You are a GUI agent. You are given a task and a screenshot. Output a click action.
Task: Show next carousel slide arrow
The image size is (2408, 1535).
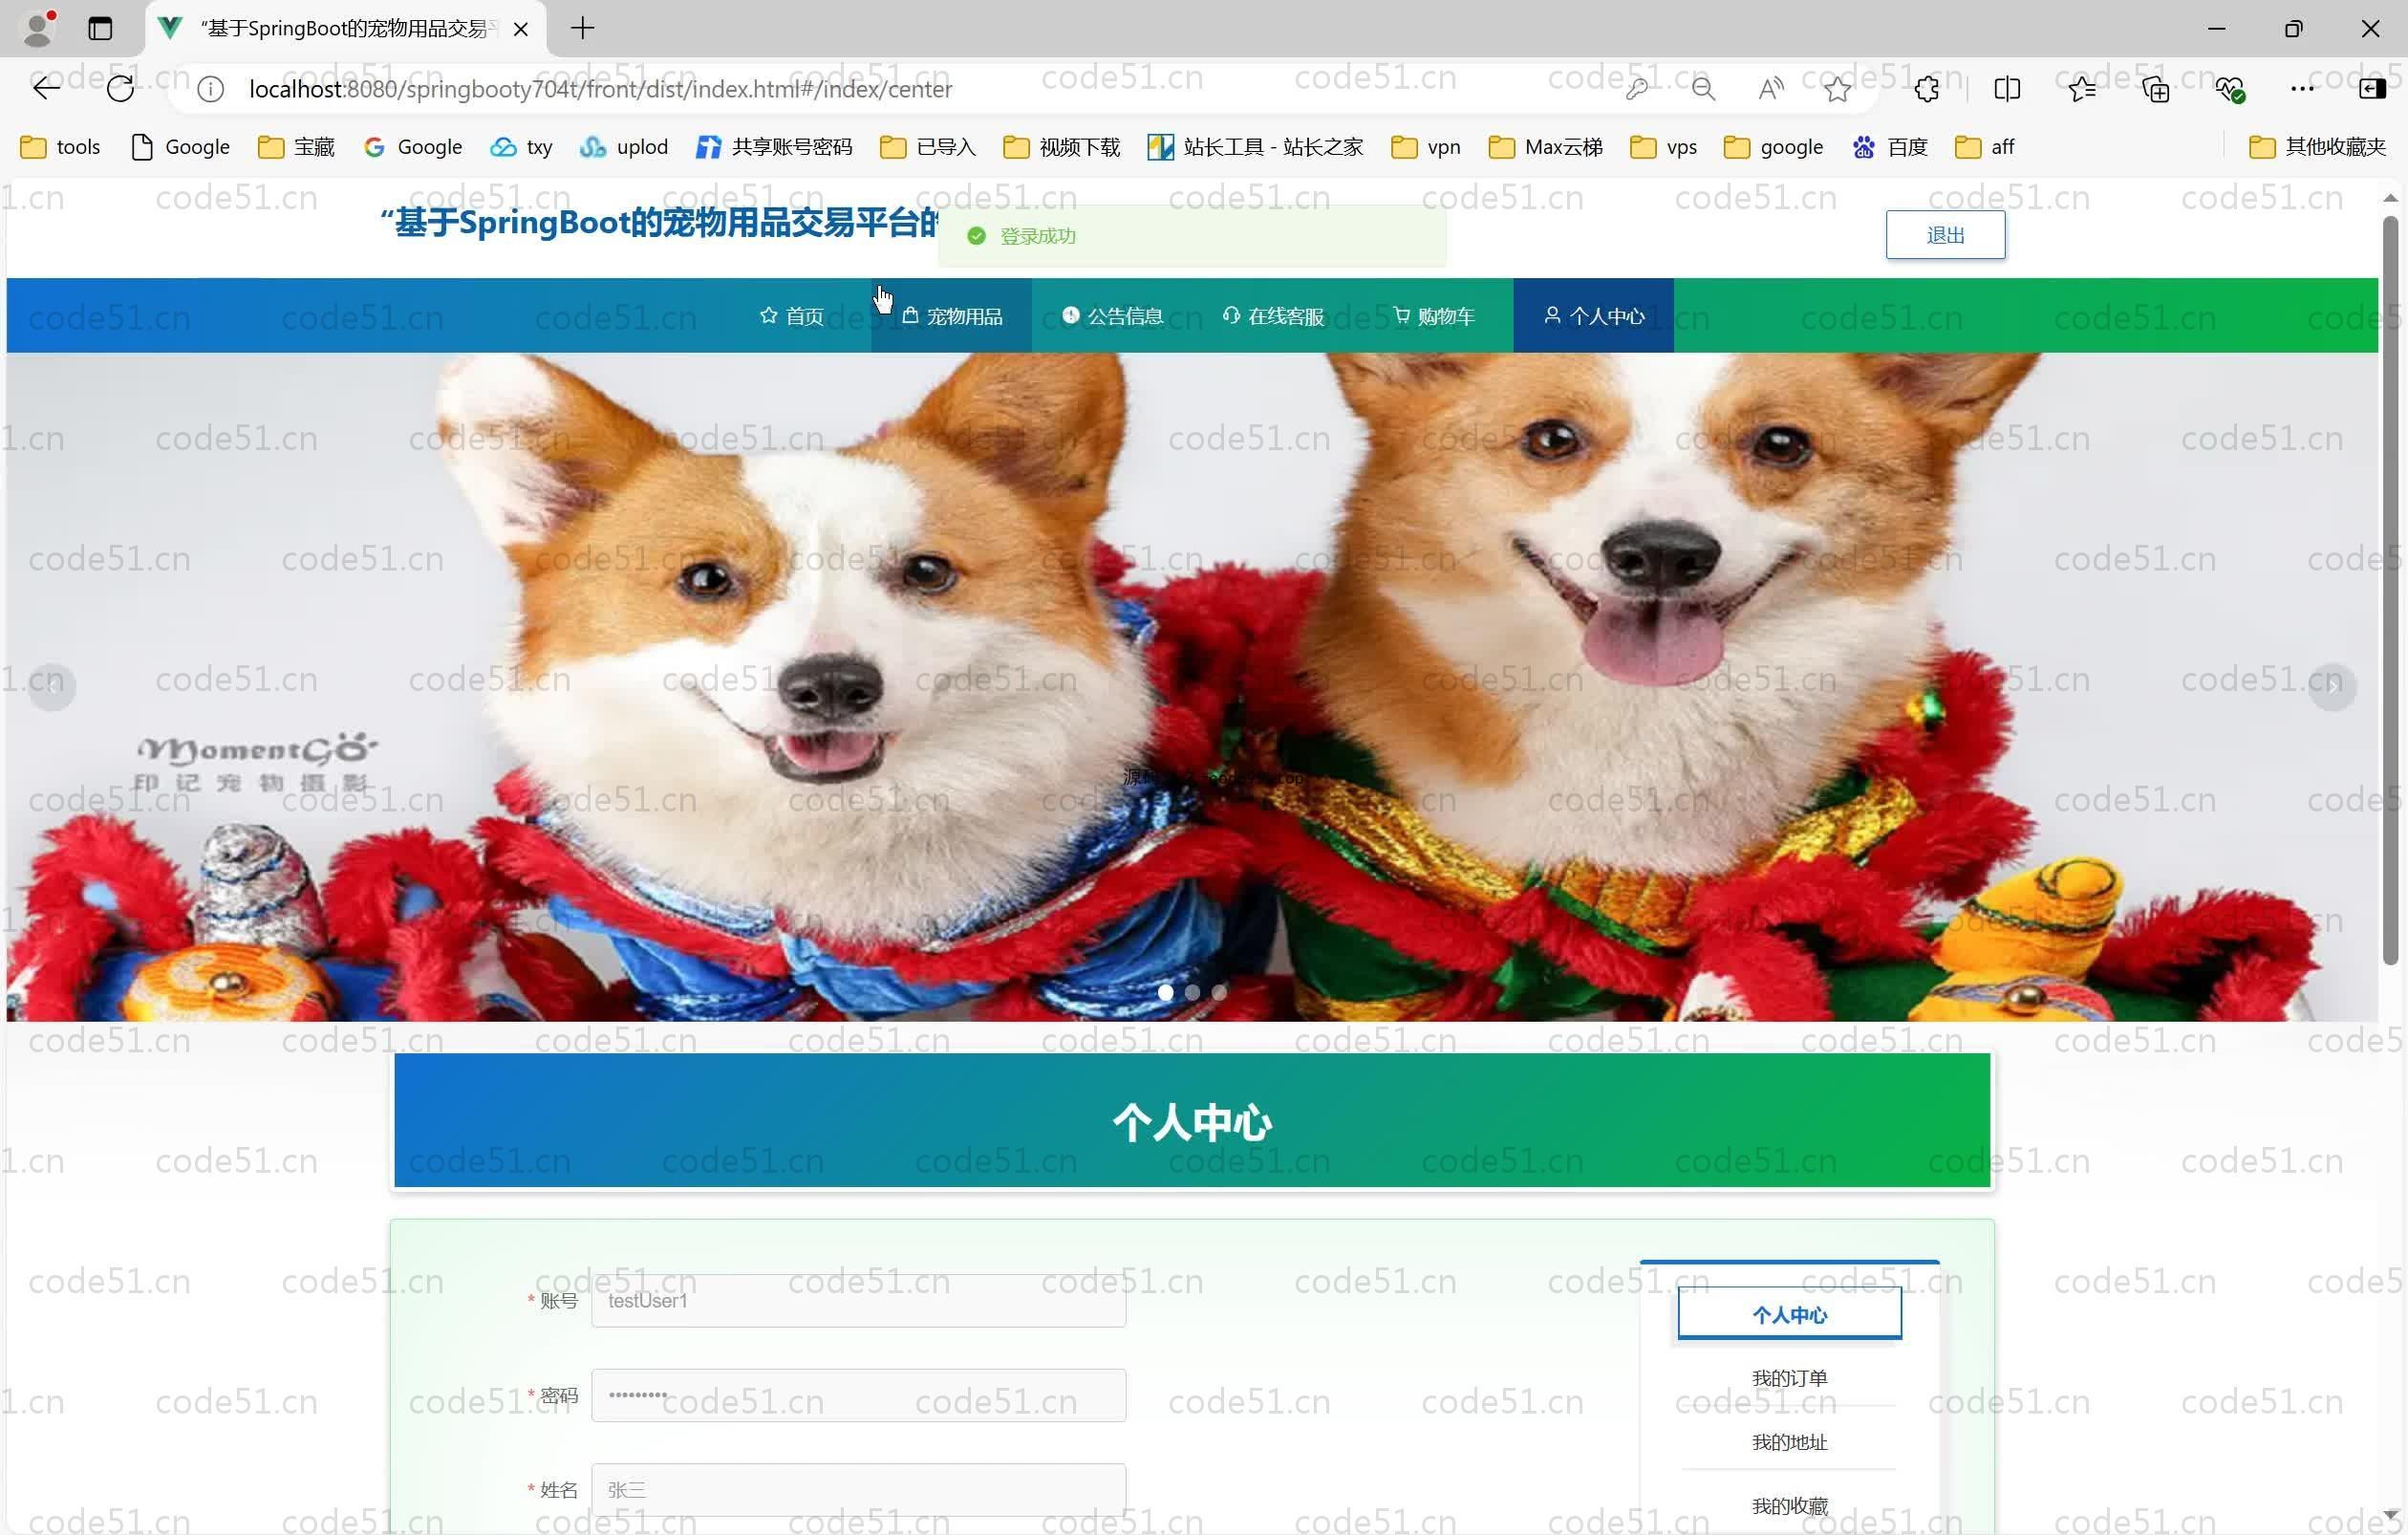tap(2332, 687)
